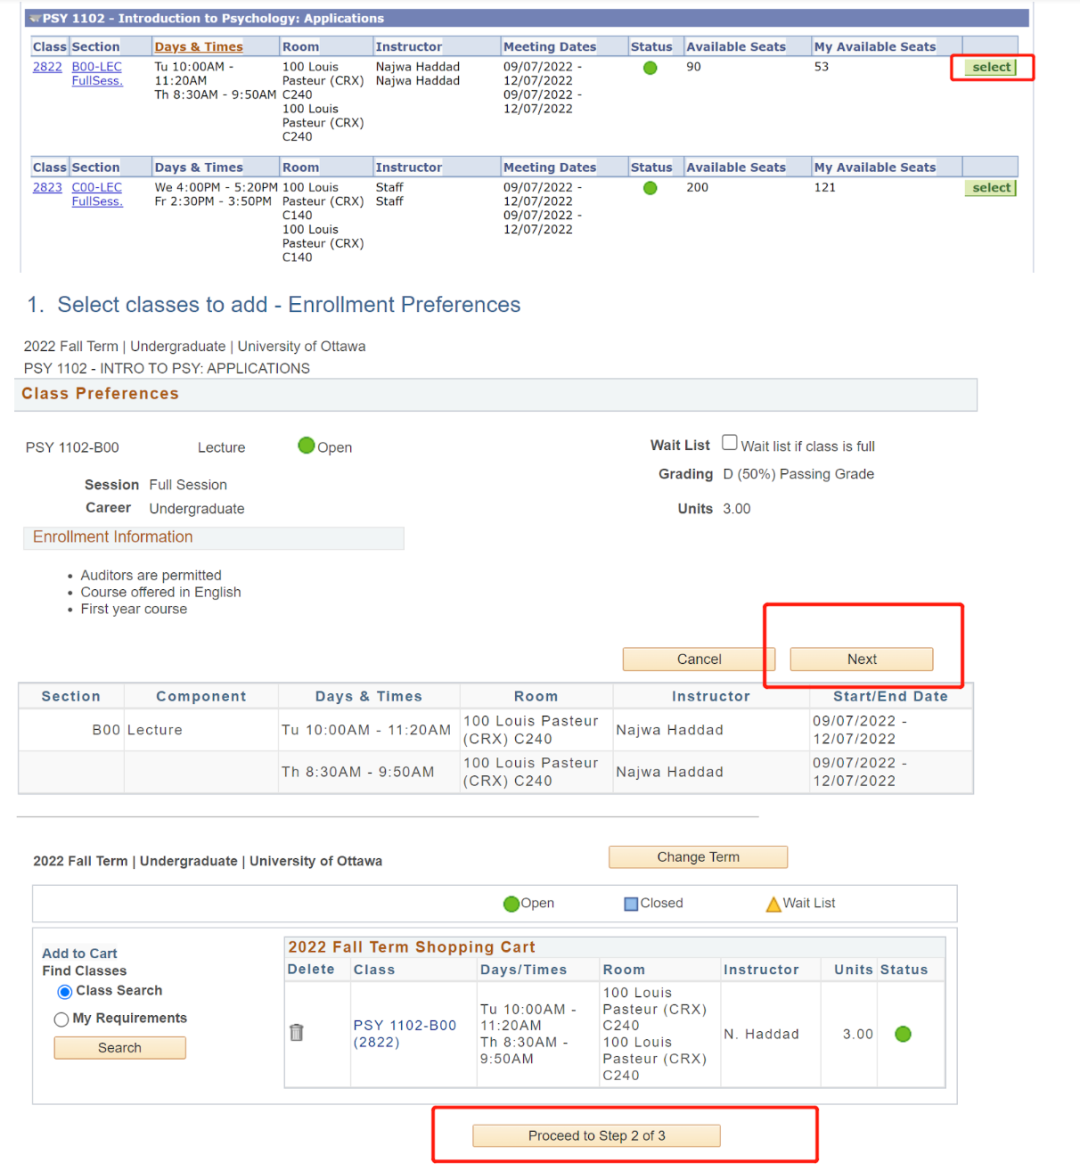Click 'Course offered in English' bullet
This screenshot has width=1080, height=1171.
[x=161, y=592]
